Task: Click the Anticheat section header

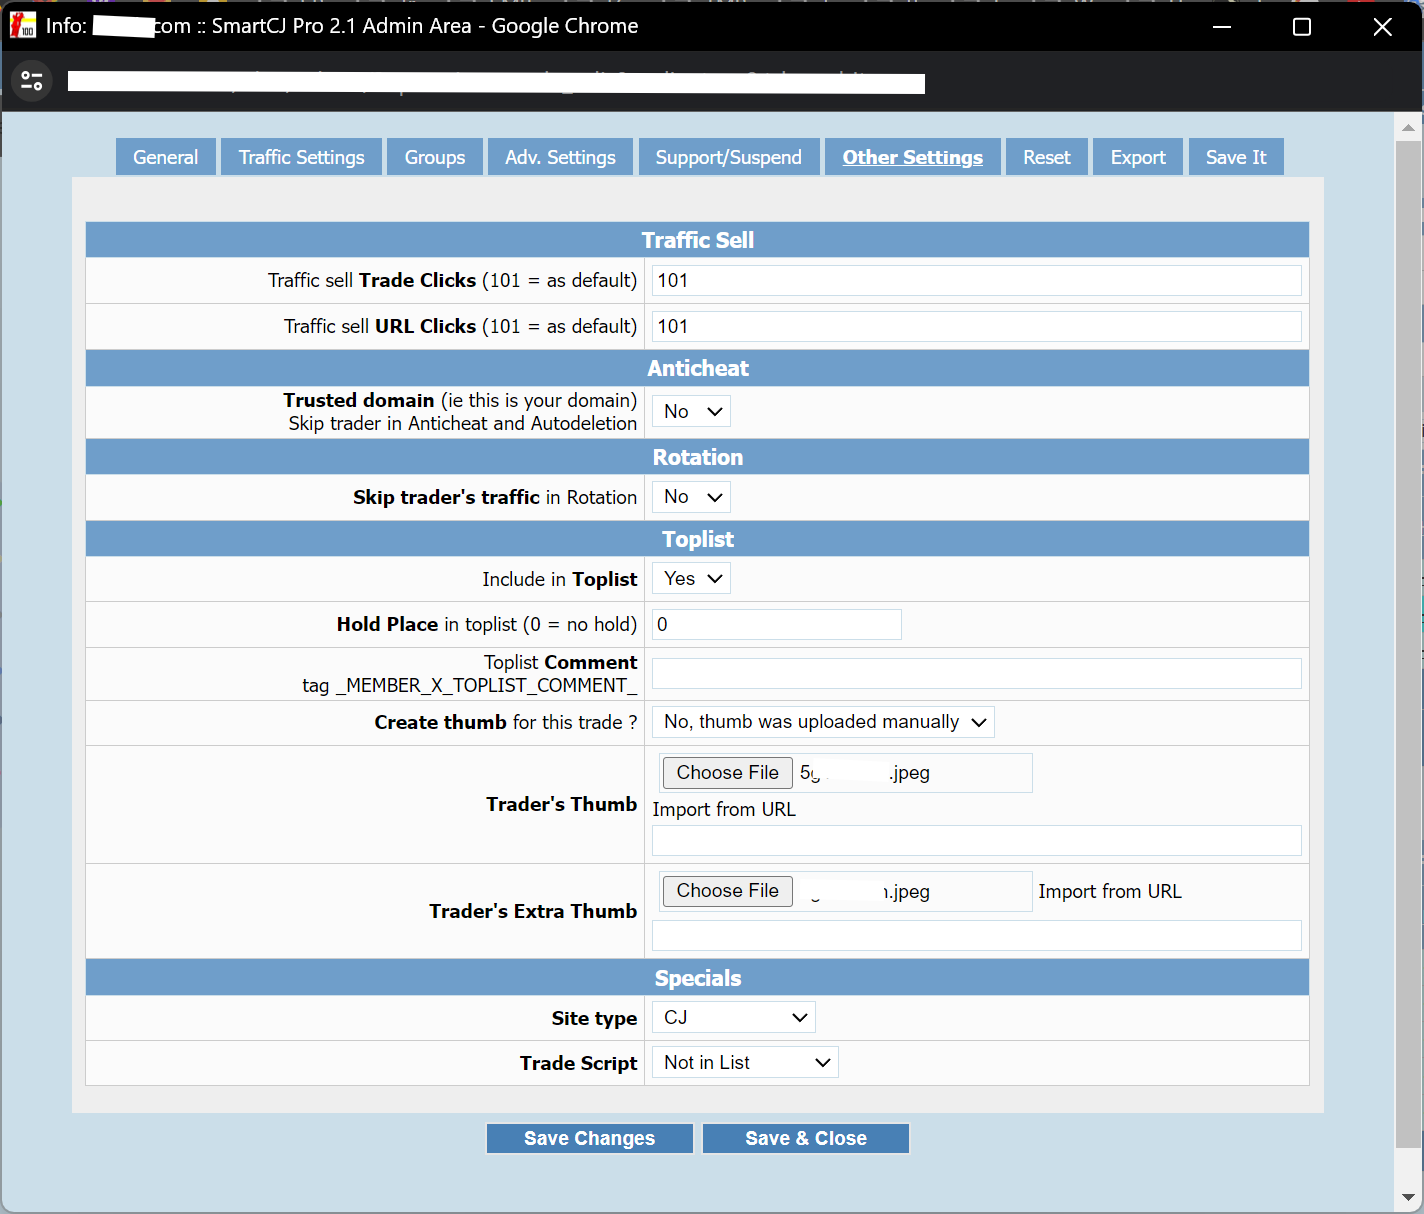Action: [697, 368]
